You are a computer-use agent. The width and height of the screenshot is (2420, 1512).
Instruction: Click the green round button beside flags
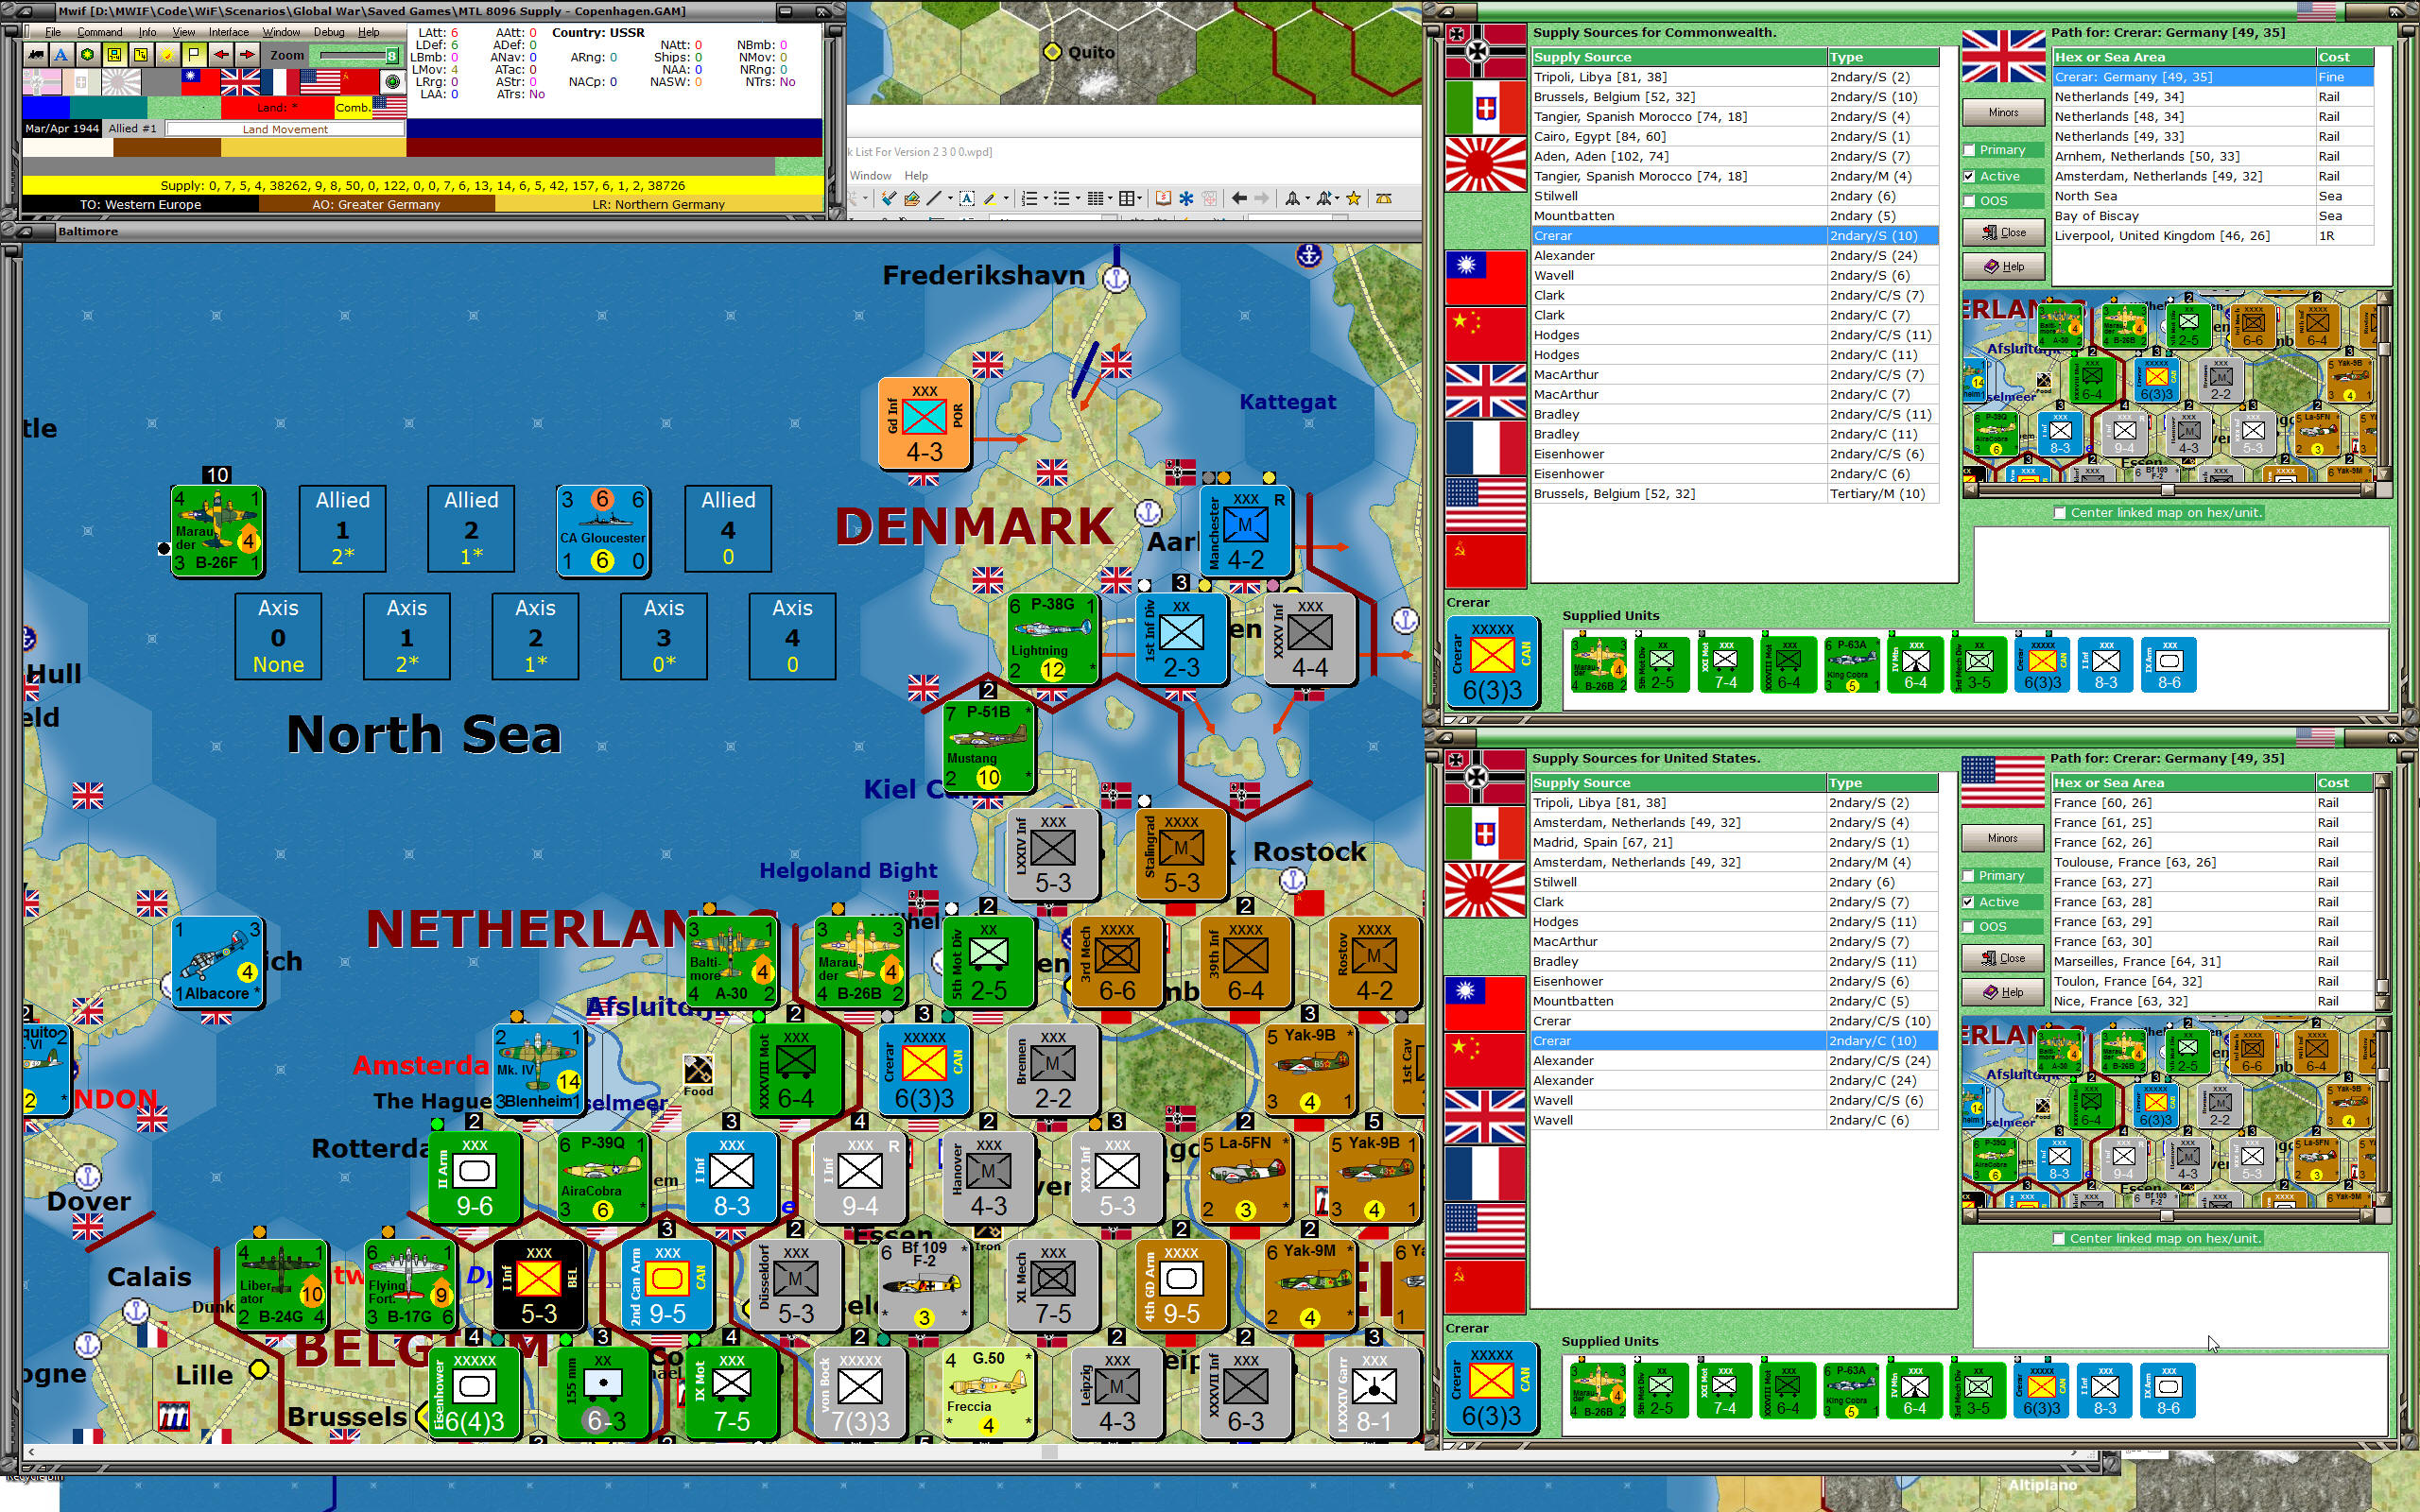coord(393,82)
